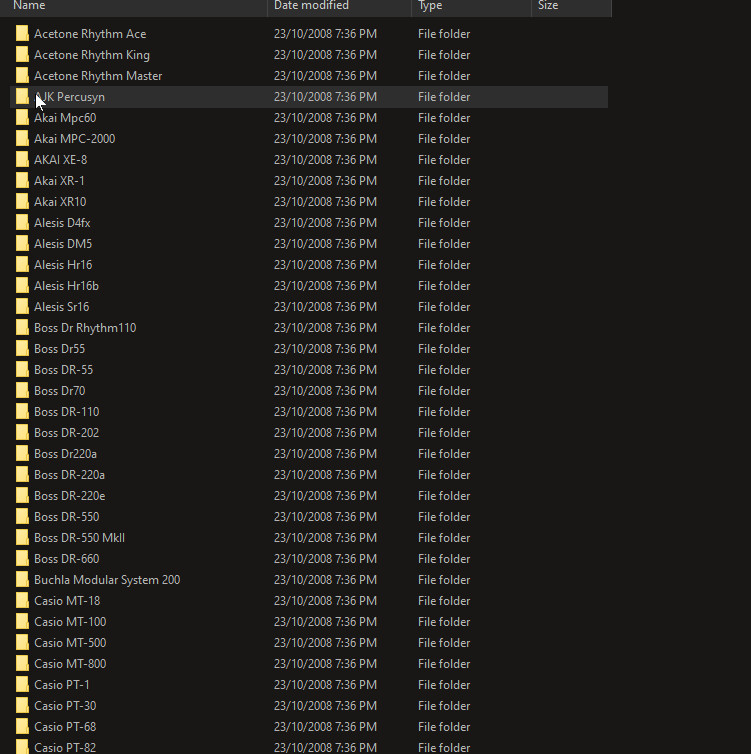Select the Akai MPC-2000 folder name

(x=75, y=138)
